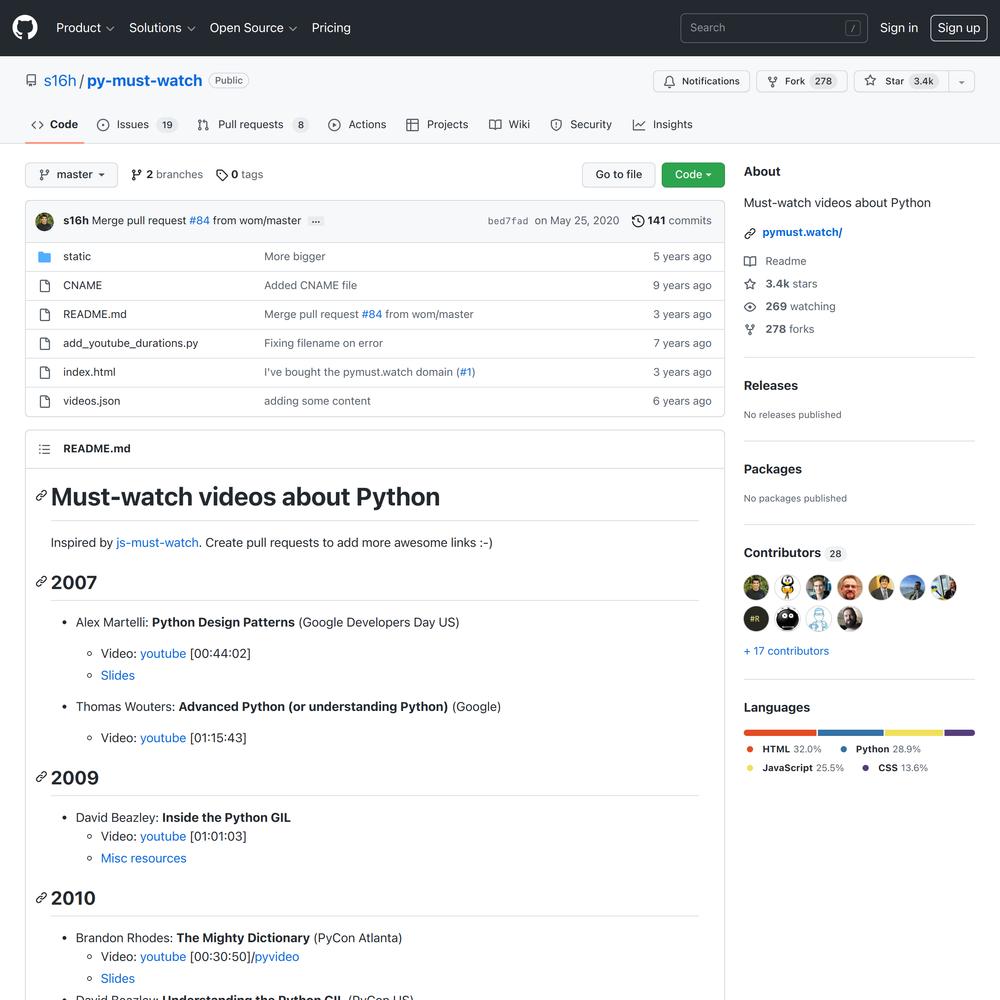Open the master branch selector
The height and width of the screenshot is (1000, 1000).
coord(71,175)
